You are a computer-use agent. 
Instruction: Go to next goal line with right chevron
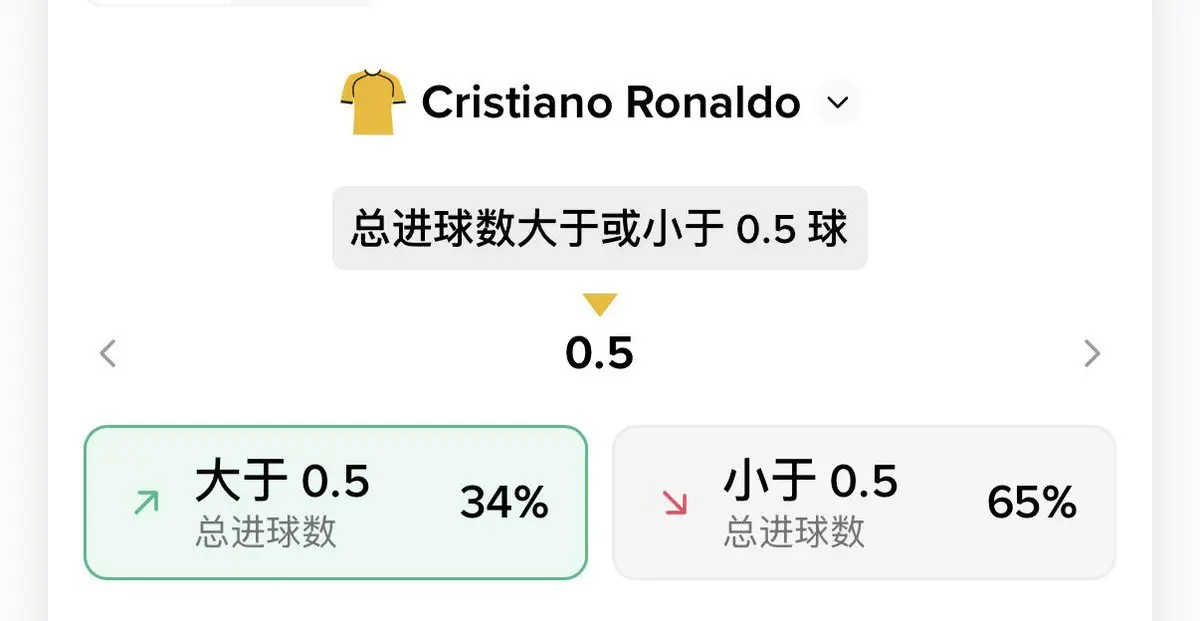point(1092,353)
